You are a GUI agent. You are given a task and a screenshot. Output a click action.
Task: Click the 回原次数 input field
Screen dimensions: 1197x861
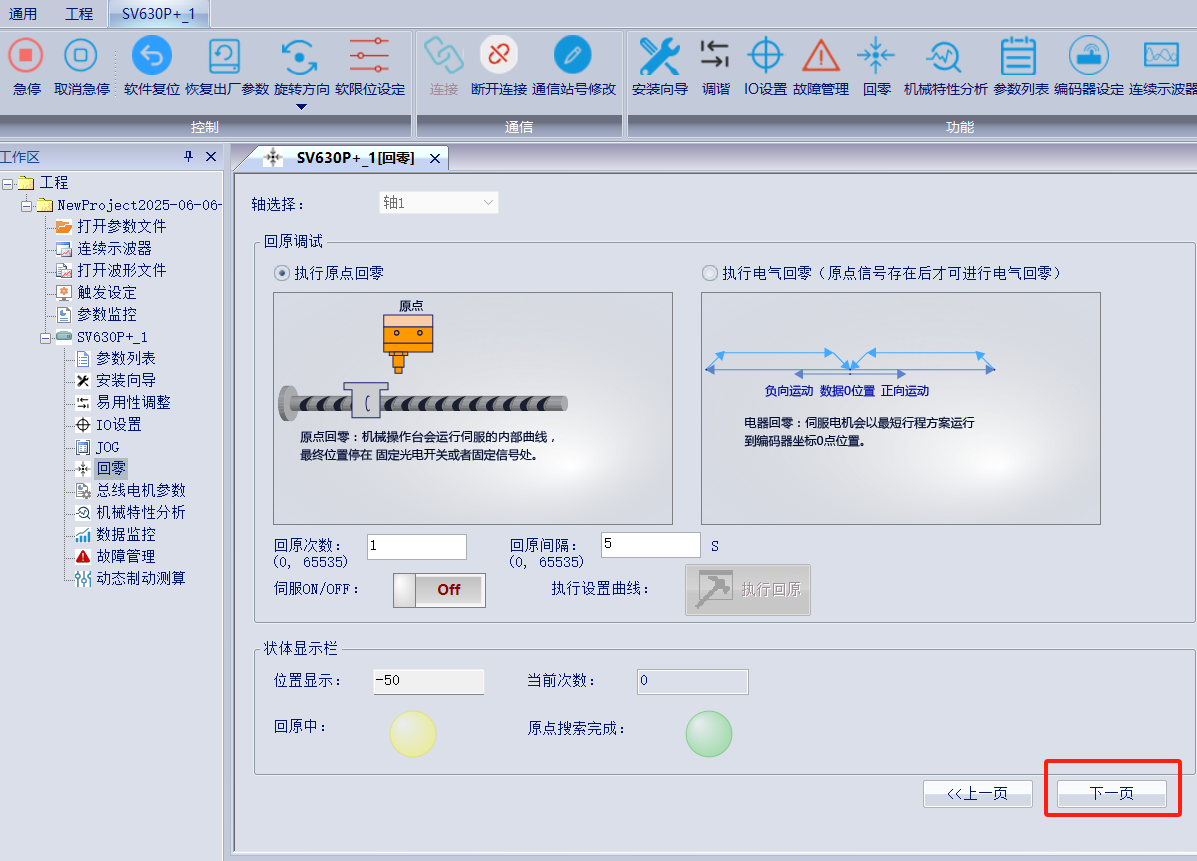(x=416, y=546)
